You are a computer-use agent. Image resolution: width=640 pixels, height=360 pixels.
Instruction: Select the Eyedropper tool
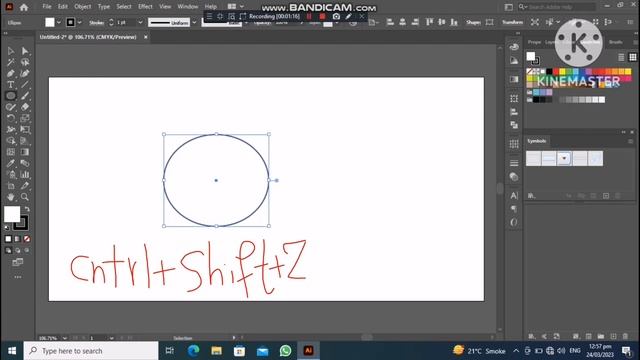point(11,163)
